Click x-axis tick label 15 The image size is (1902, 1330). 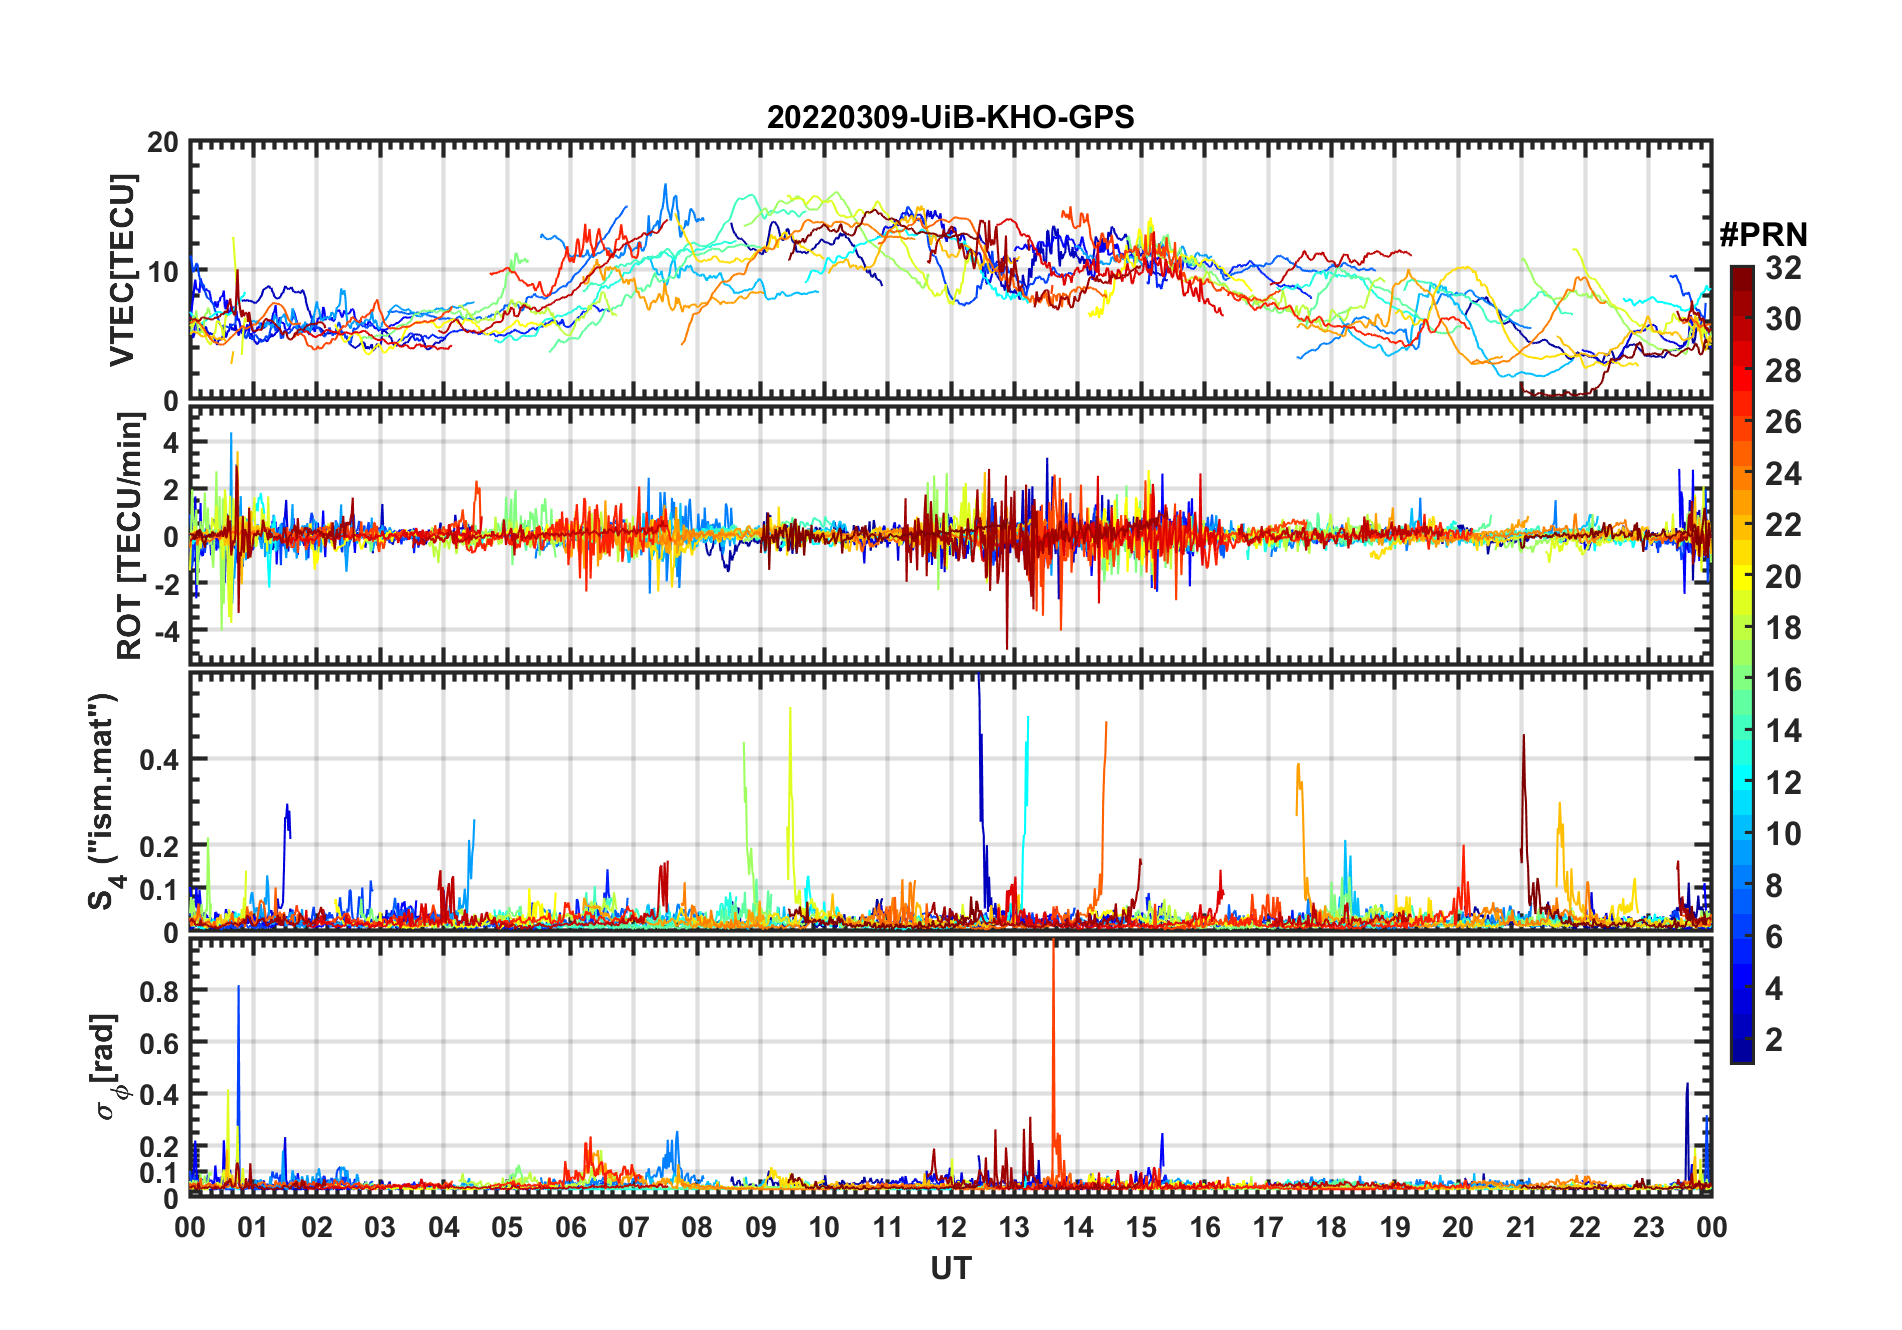tap(1141, 1227)
